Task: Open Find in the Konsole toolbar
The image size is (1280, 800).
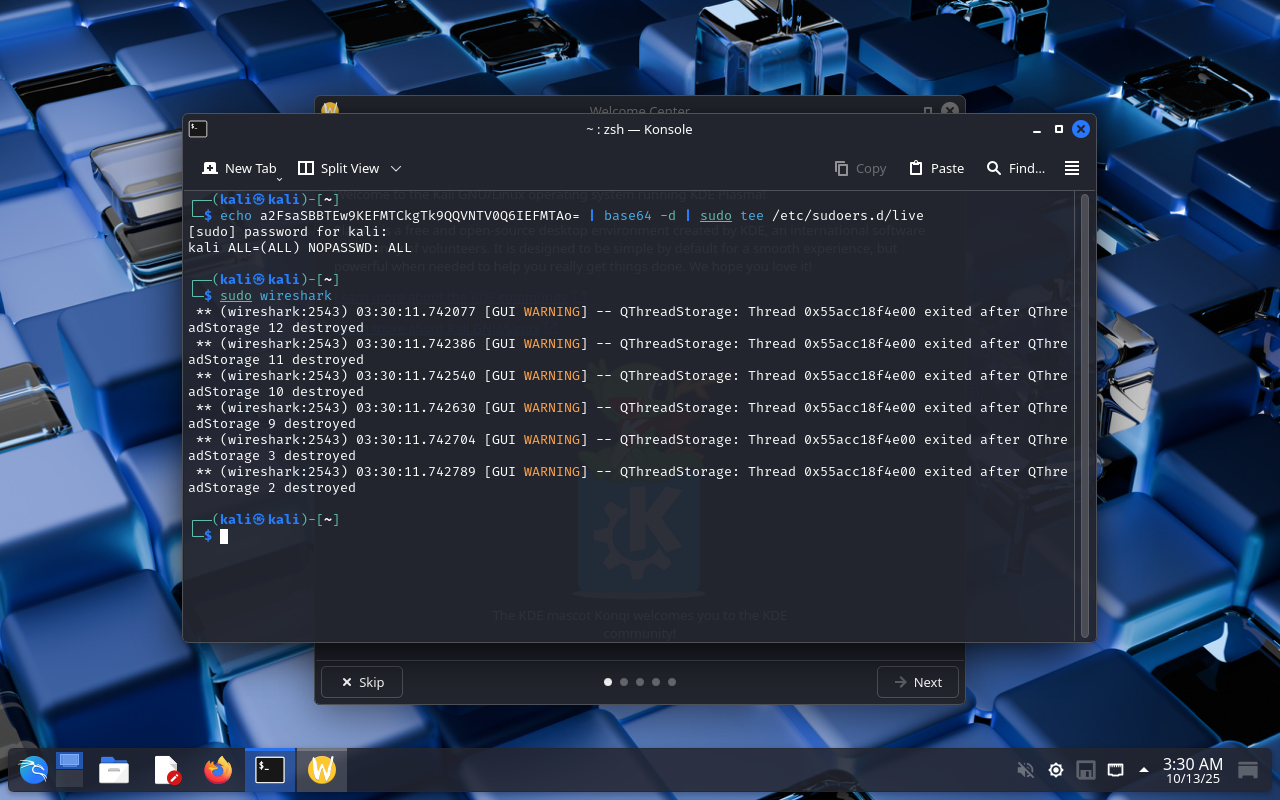Action: (1015, 168)
